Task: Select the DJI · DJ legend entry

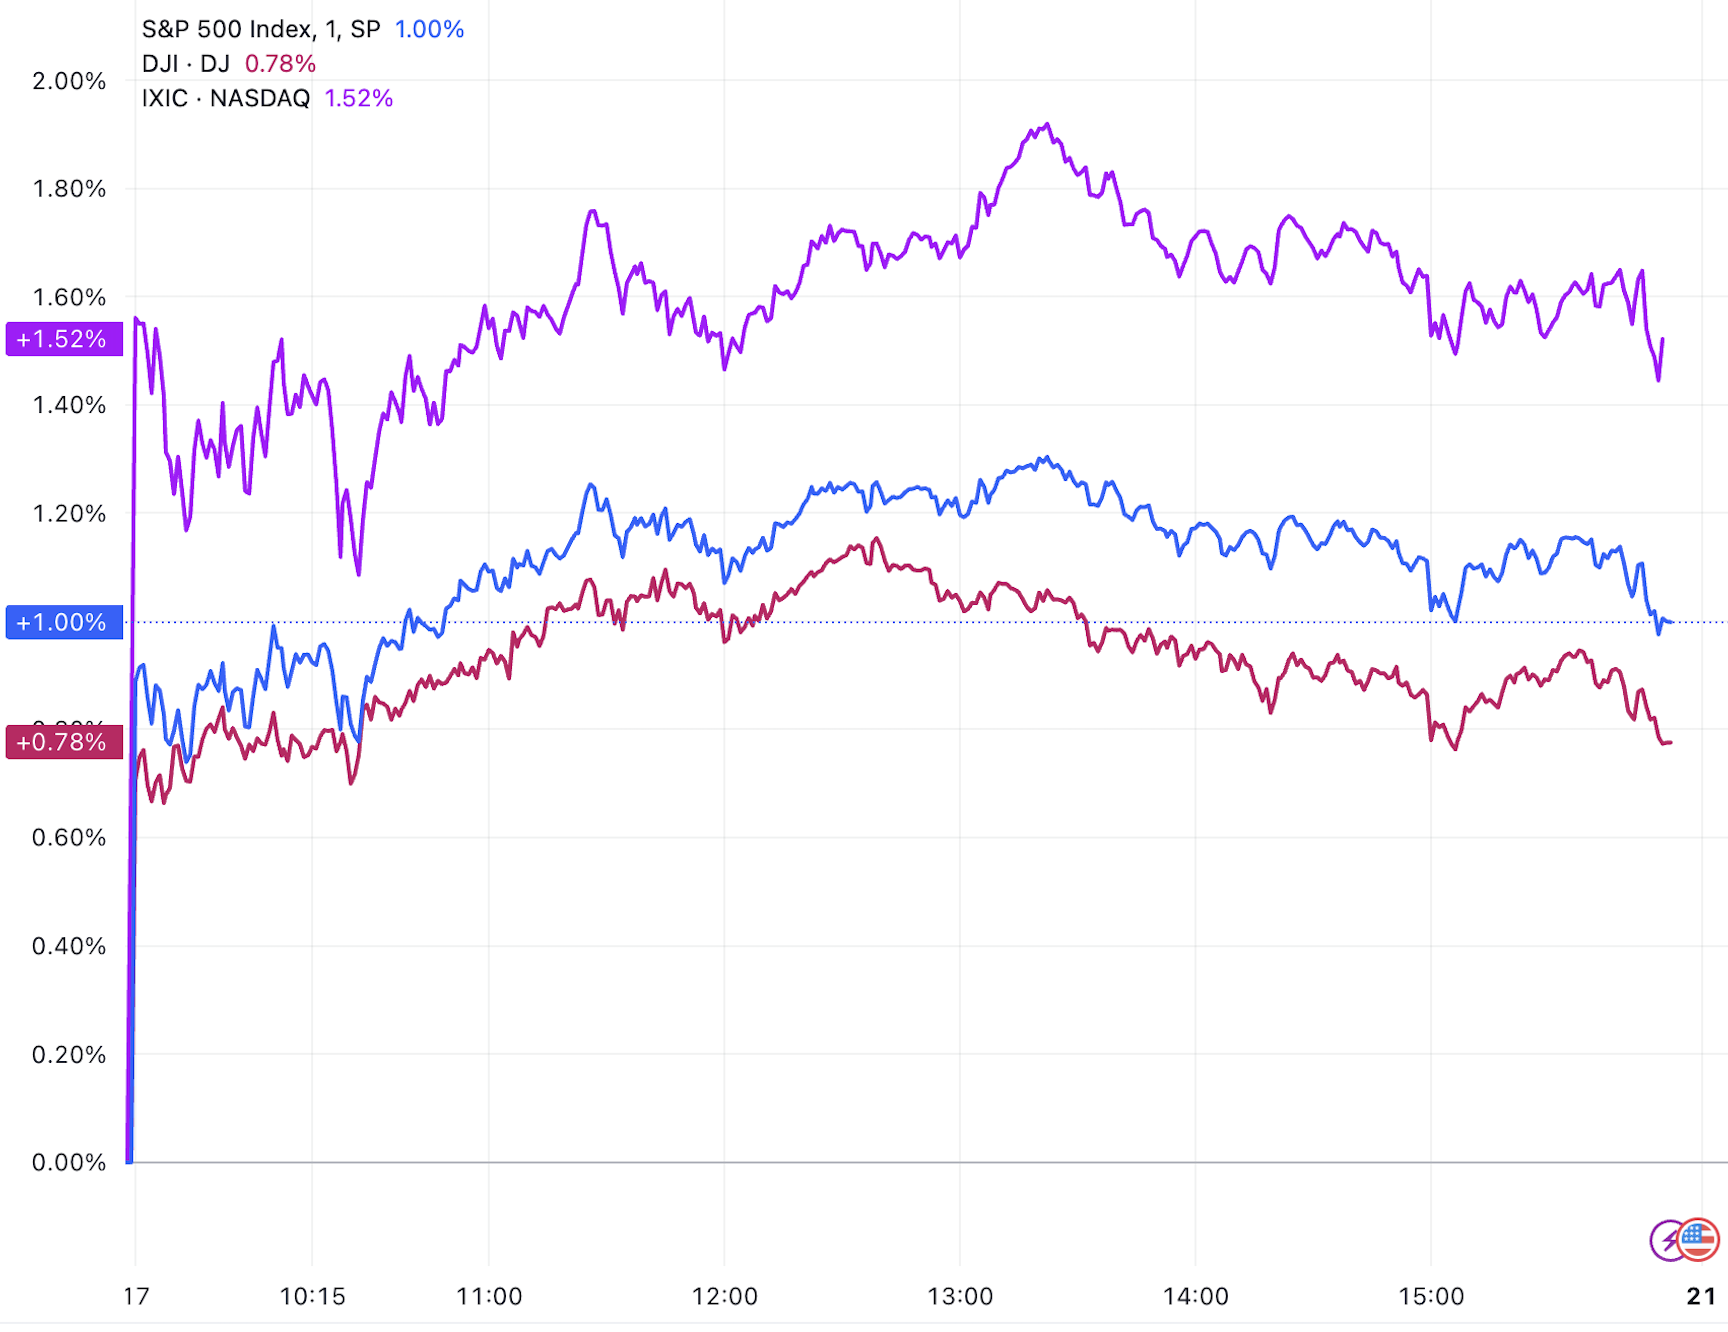Action: 186,64
